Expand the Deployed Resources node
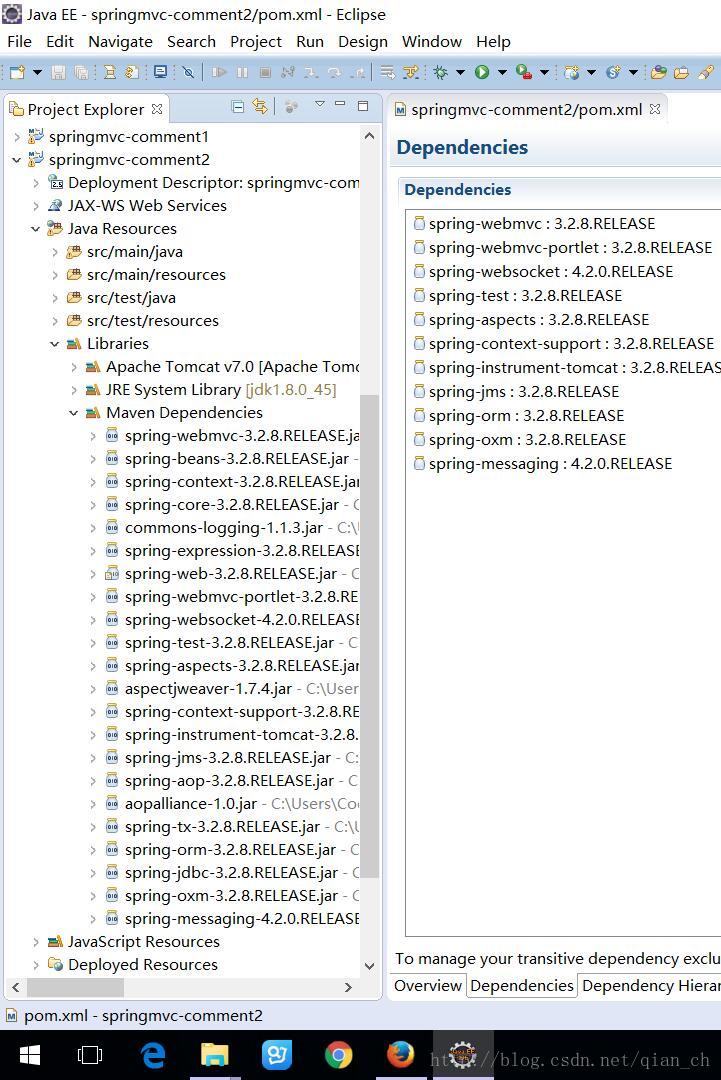The height and width of the screenshot is (1080, 721). pos(35,964)
